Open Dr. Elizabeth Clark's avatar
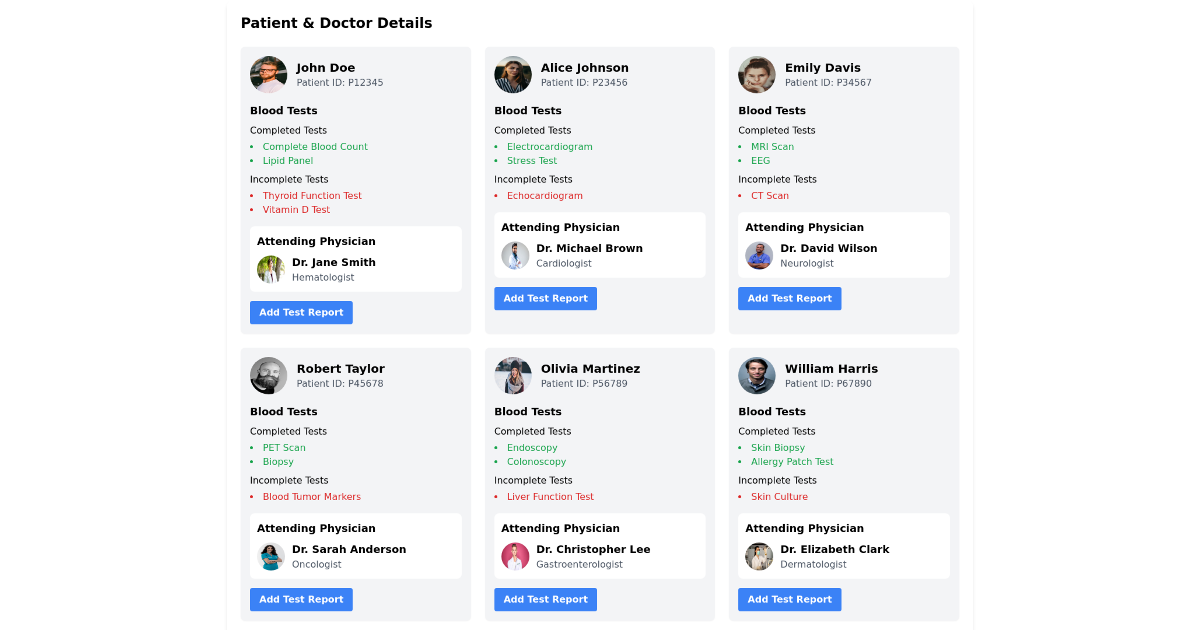Image resolution: width=1200 pixels, height=630 pixels. [x=759, y=557]
